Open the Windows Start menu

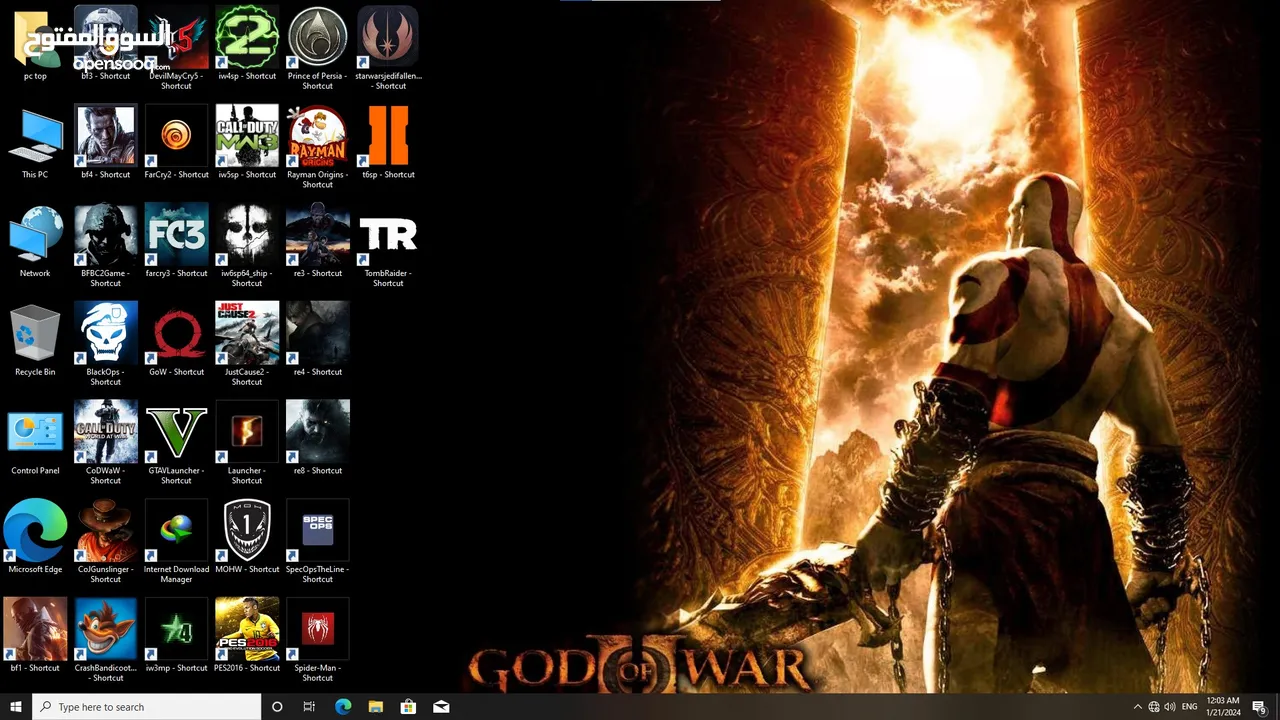(x=15, y=707)
